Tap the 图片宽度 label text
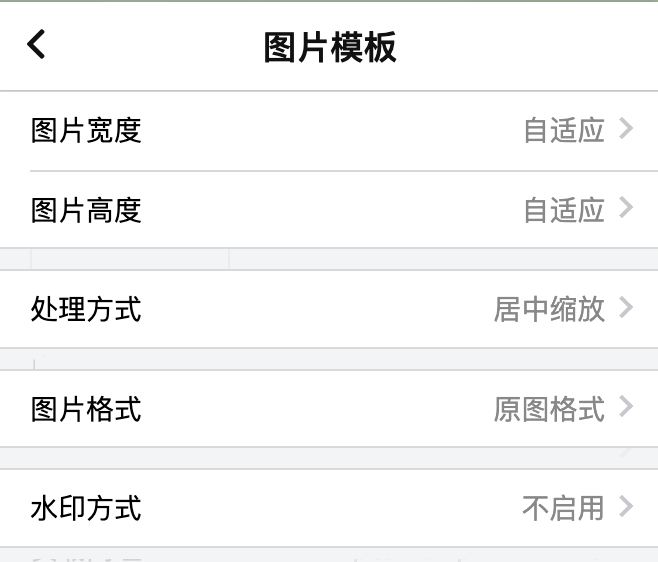The width and height of the screenshot is (658, 562). [x=86, y=131]
